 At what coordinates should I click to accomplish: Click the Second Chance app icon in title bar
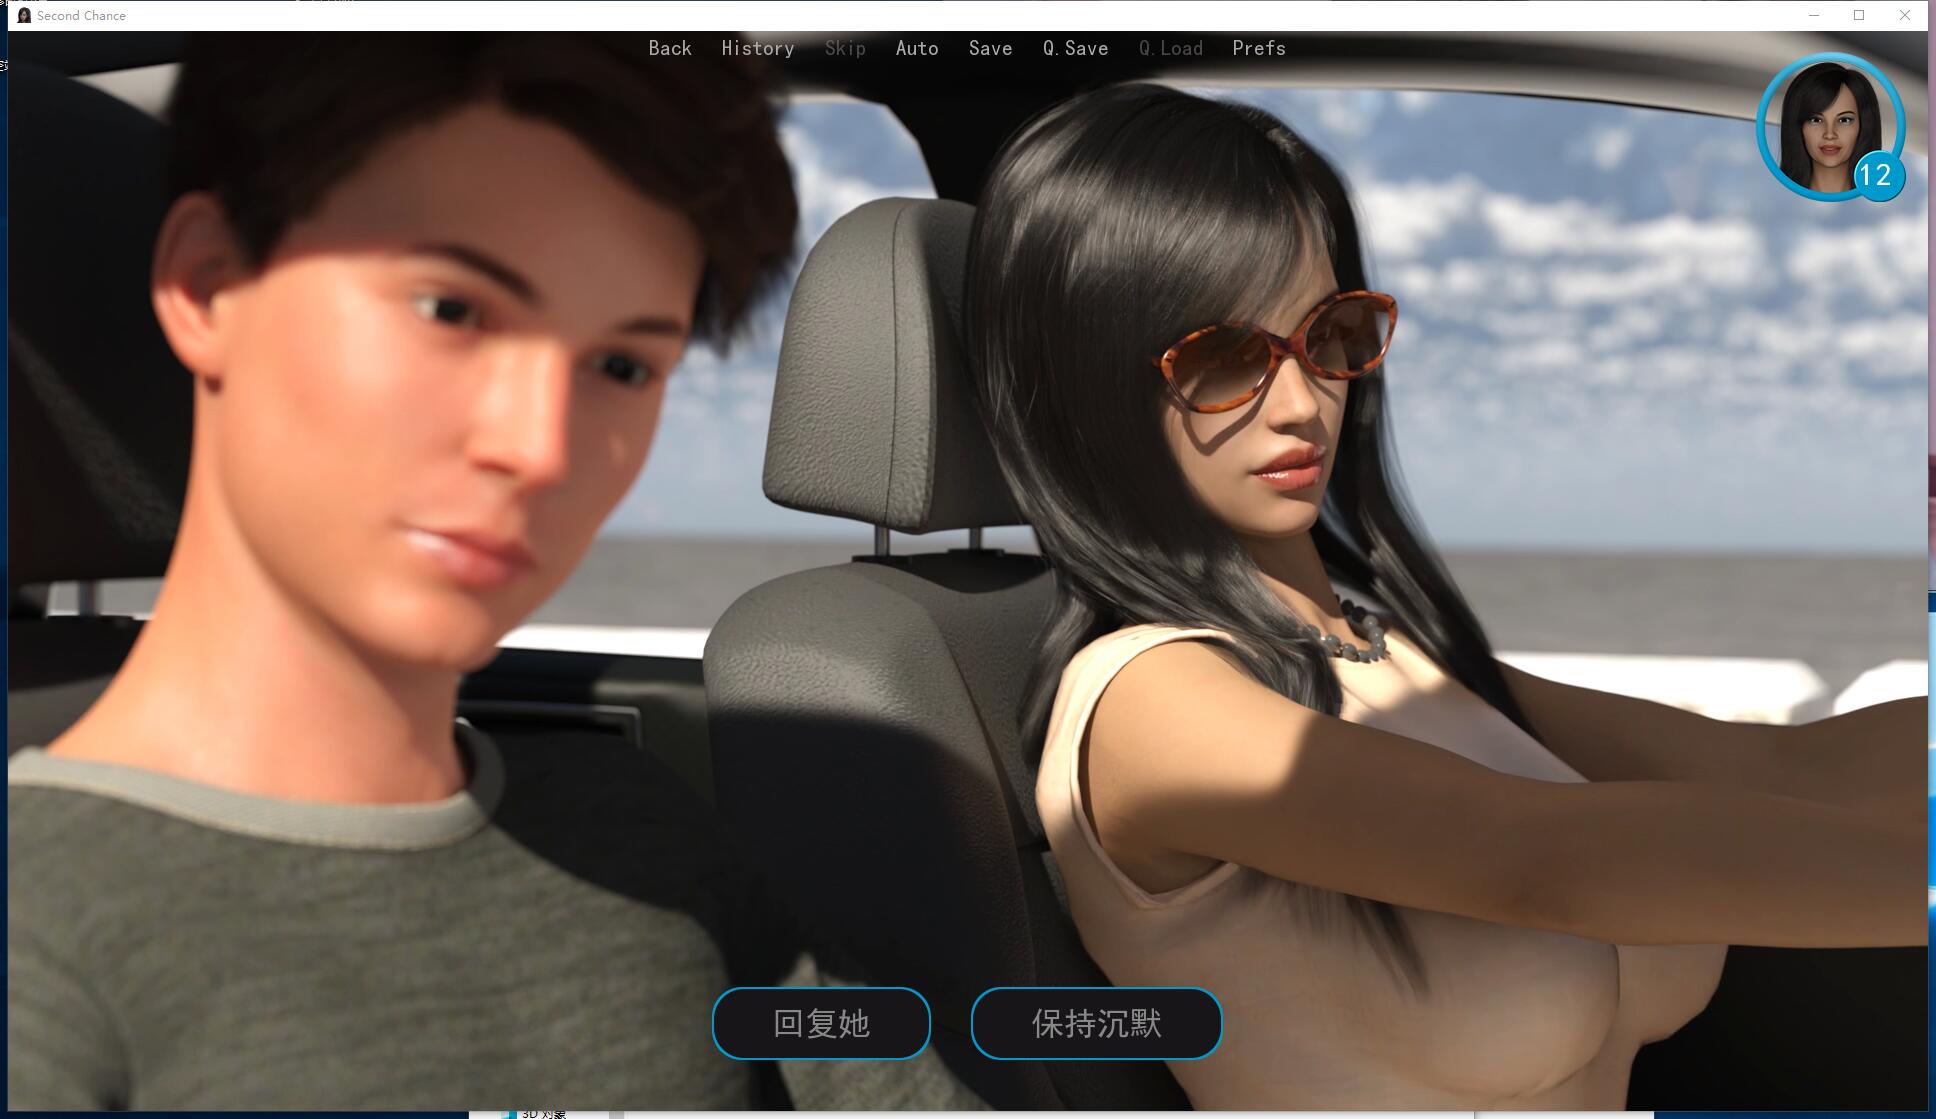coord(23,15)
